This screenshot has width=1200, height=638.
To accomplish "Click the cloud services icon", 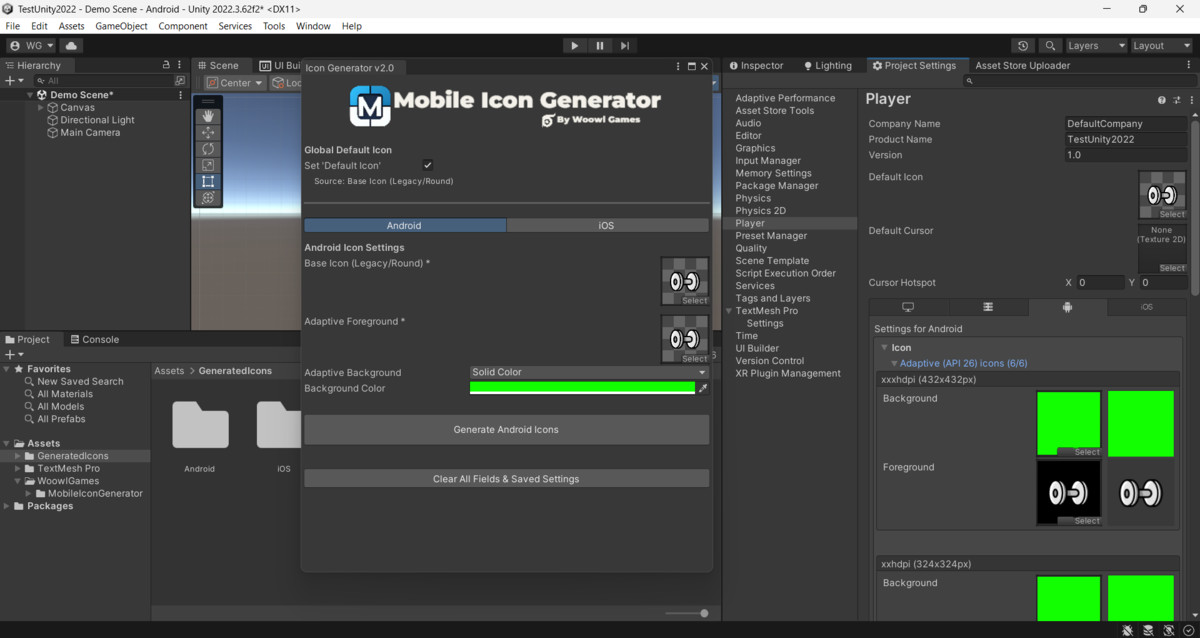I will (x=71, y=46).
